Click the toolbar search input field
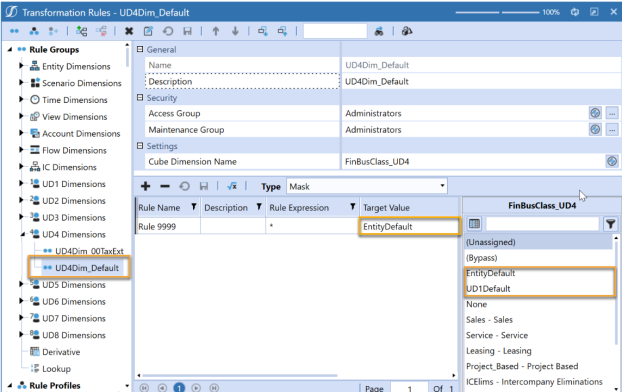The image size is (622, 392). click(x=335, y=31)
